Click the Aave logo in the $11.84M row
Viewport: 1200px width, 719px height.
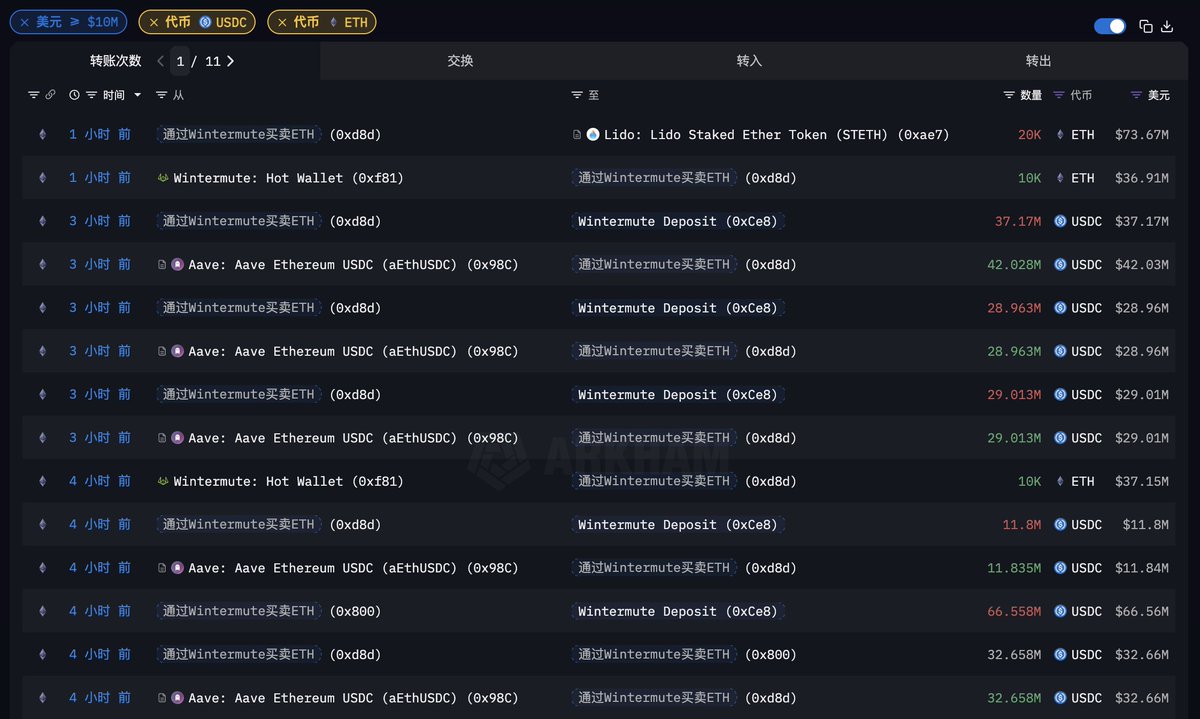pyautogui.click(x=178, y=568)
